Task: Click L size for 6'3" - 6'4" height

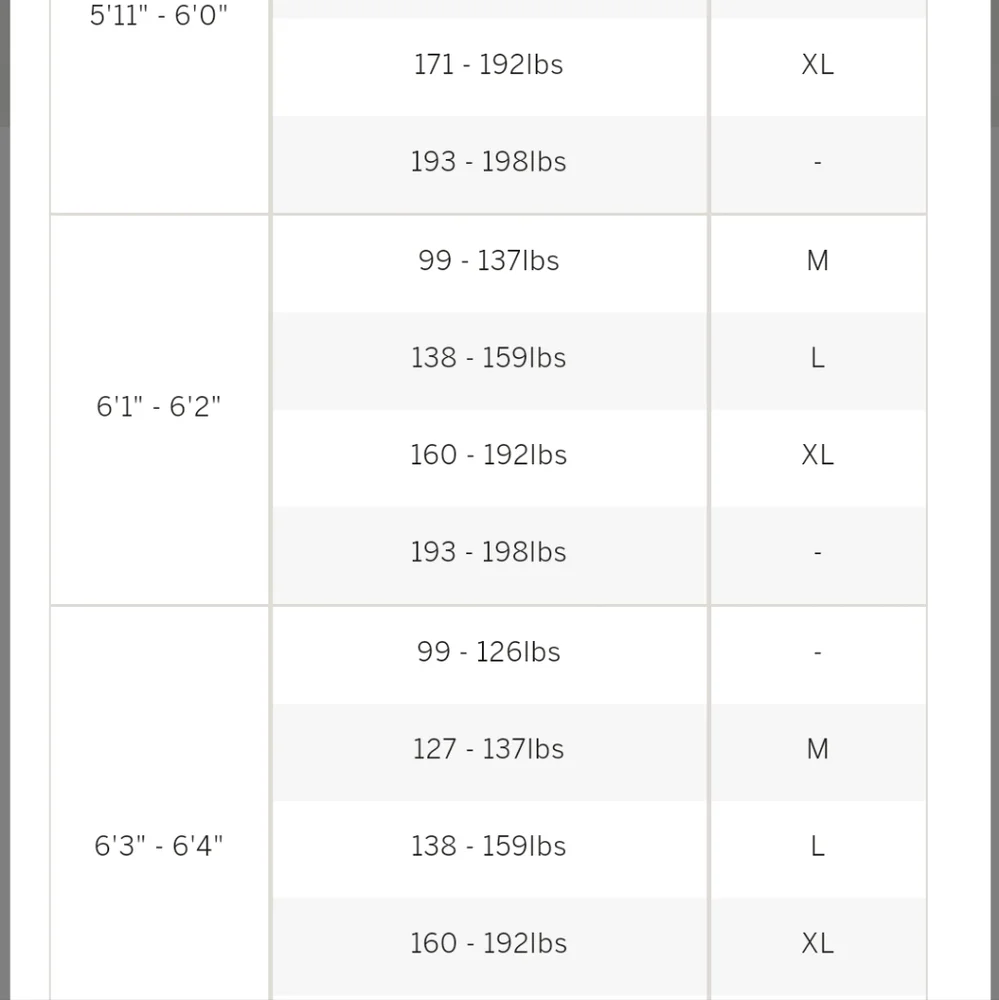Action: 818,847
